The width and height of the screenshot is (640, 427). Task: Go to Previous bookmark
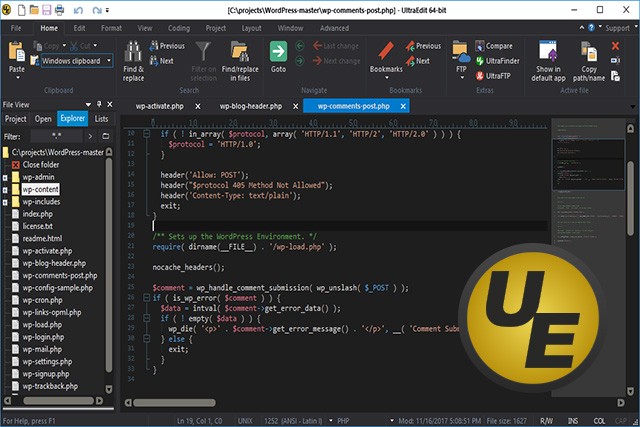tap(423, 46)
